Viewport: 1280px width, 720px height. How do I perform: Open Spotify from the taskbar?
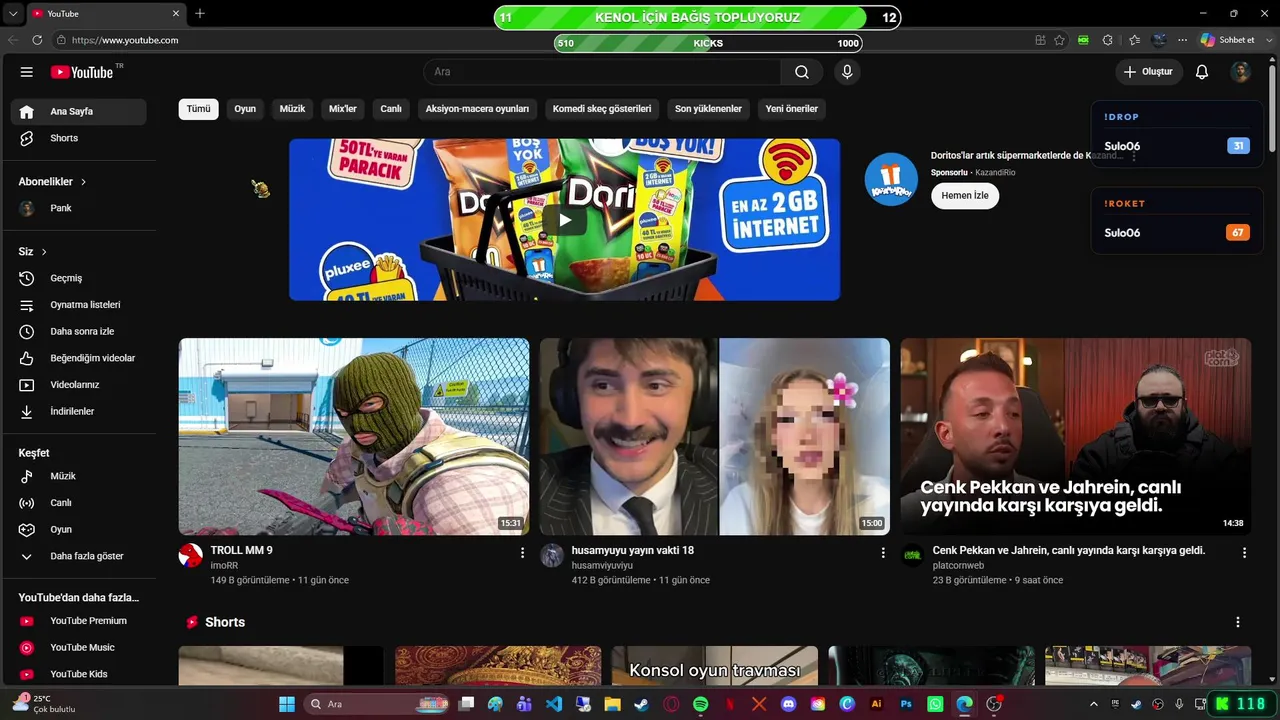pos(700,704)
